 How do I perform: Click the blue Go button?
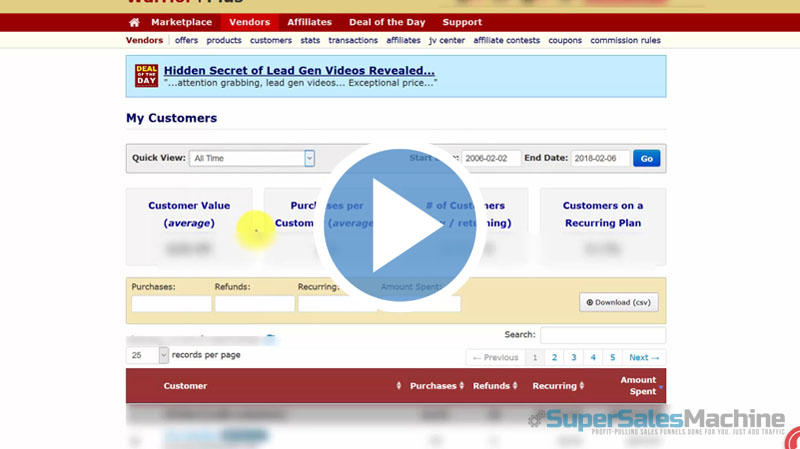646,158
